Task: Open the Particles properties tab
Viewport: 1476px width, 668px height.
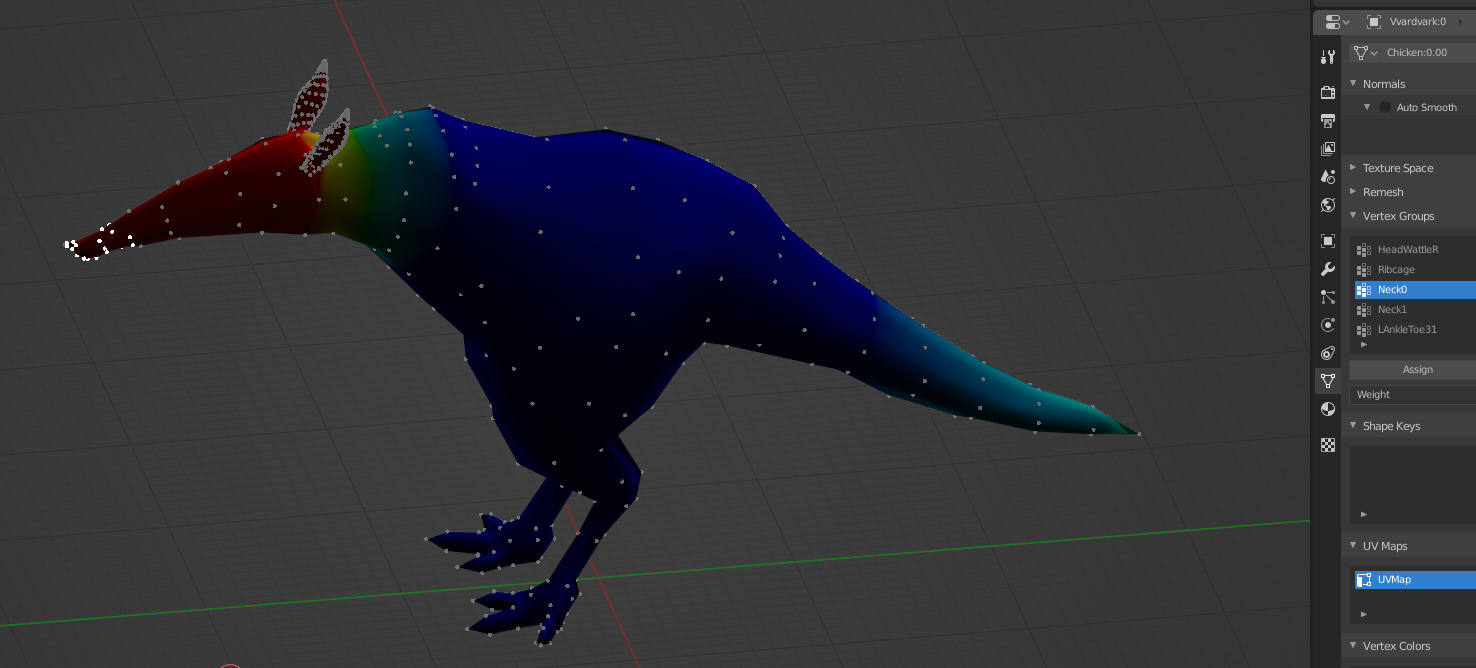Action: point(1328,297)
